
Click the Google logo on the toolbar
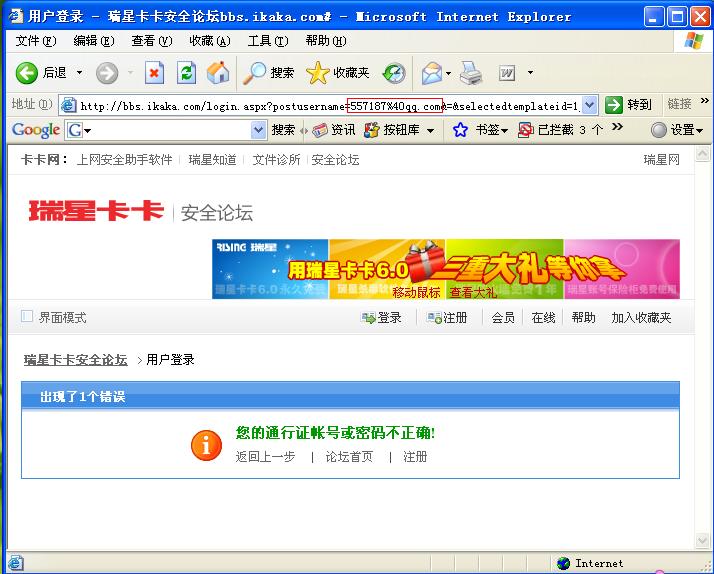[x=36, y=130]
